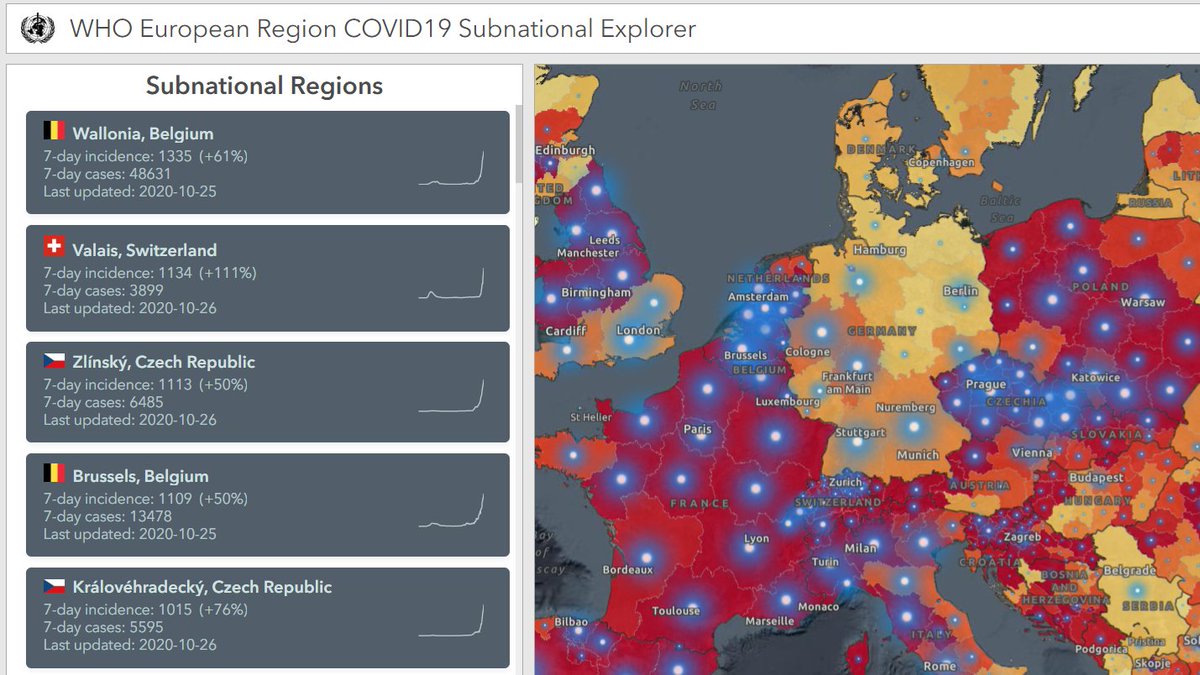Click '7-day incidence: 1113 (+50%)' for Zlínský
The image size is (1200, 675).
145,384
